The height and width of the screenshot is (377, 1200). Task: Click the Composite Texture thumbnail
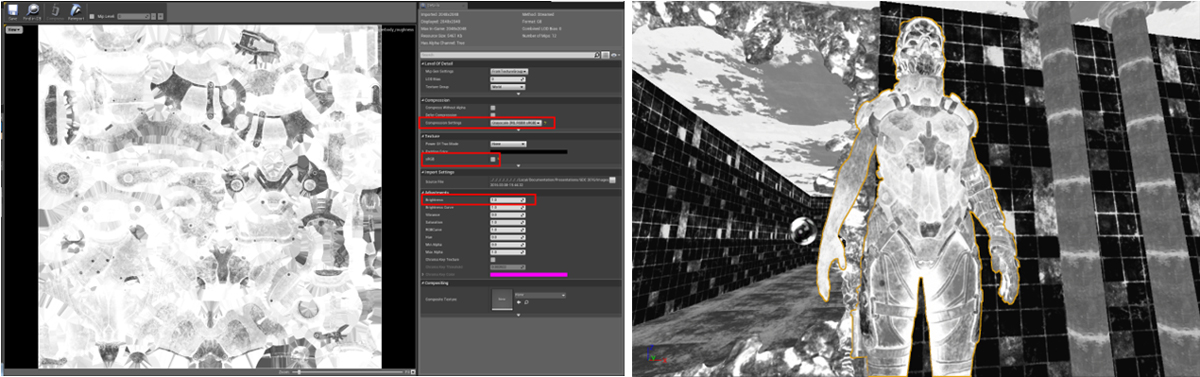point(502,299)
